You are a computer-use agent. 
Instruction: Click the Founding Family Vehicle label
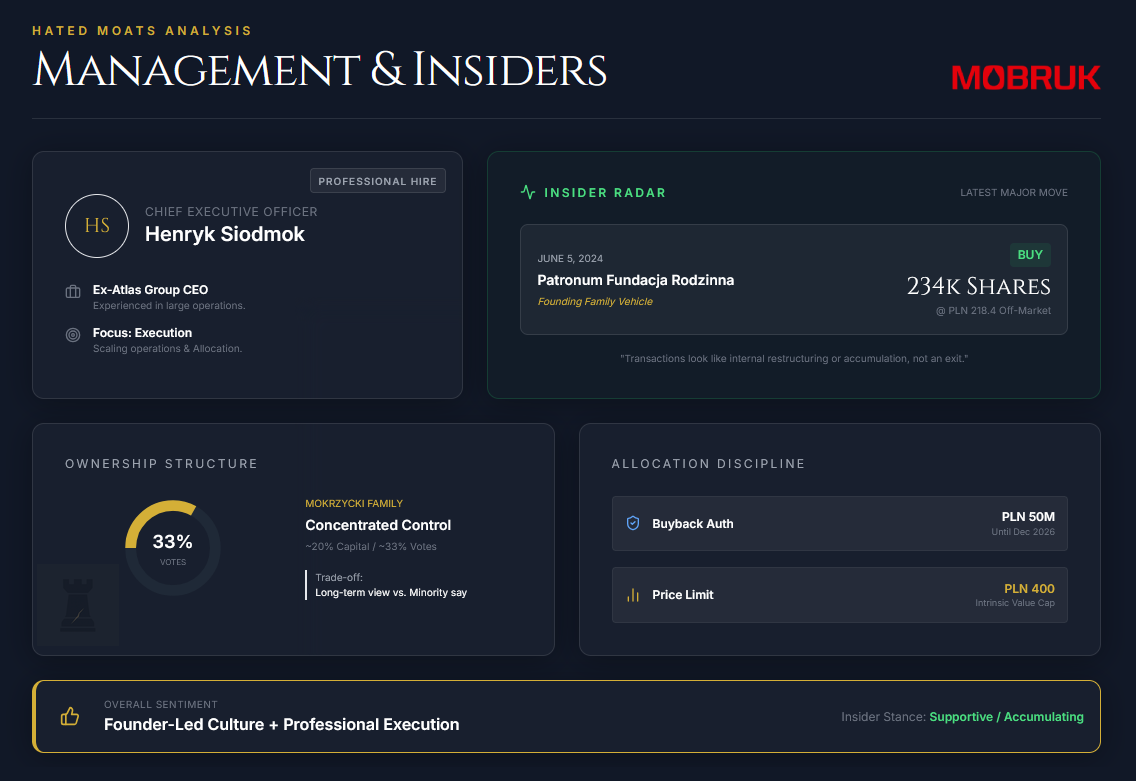coord(595,301)
